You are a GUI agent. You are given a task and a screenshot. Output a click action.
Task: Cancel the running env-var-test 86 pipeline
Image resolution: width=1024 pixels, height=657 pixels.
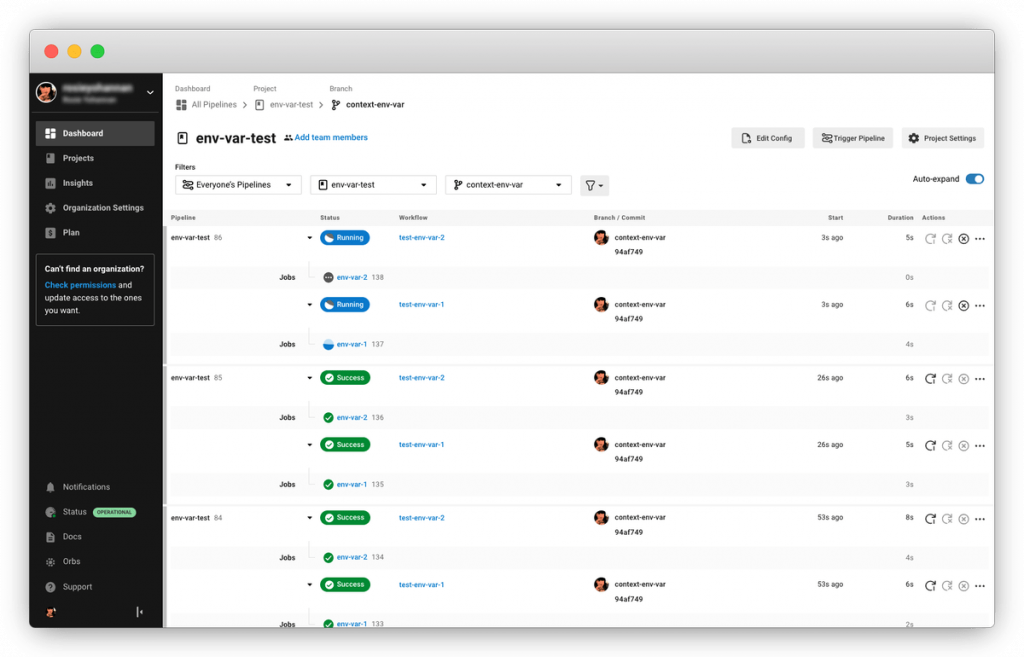click(x=963, y=238)
